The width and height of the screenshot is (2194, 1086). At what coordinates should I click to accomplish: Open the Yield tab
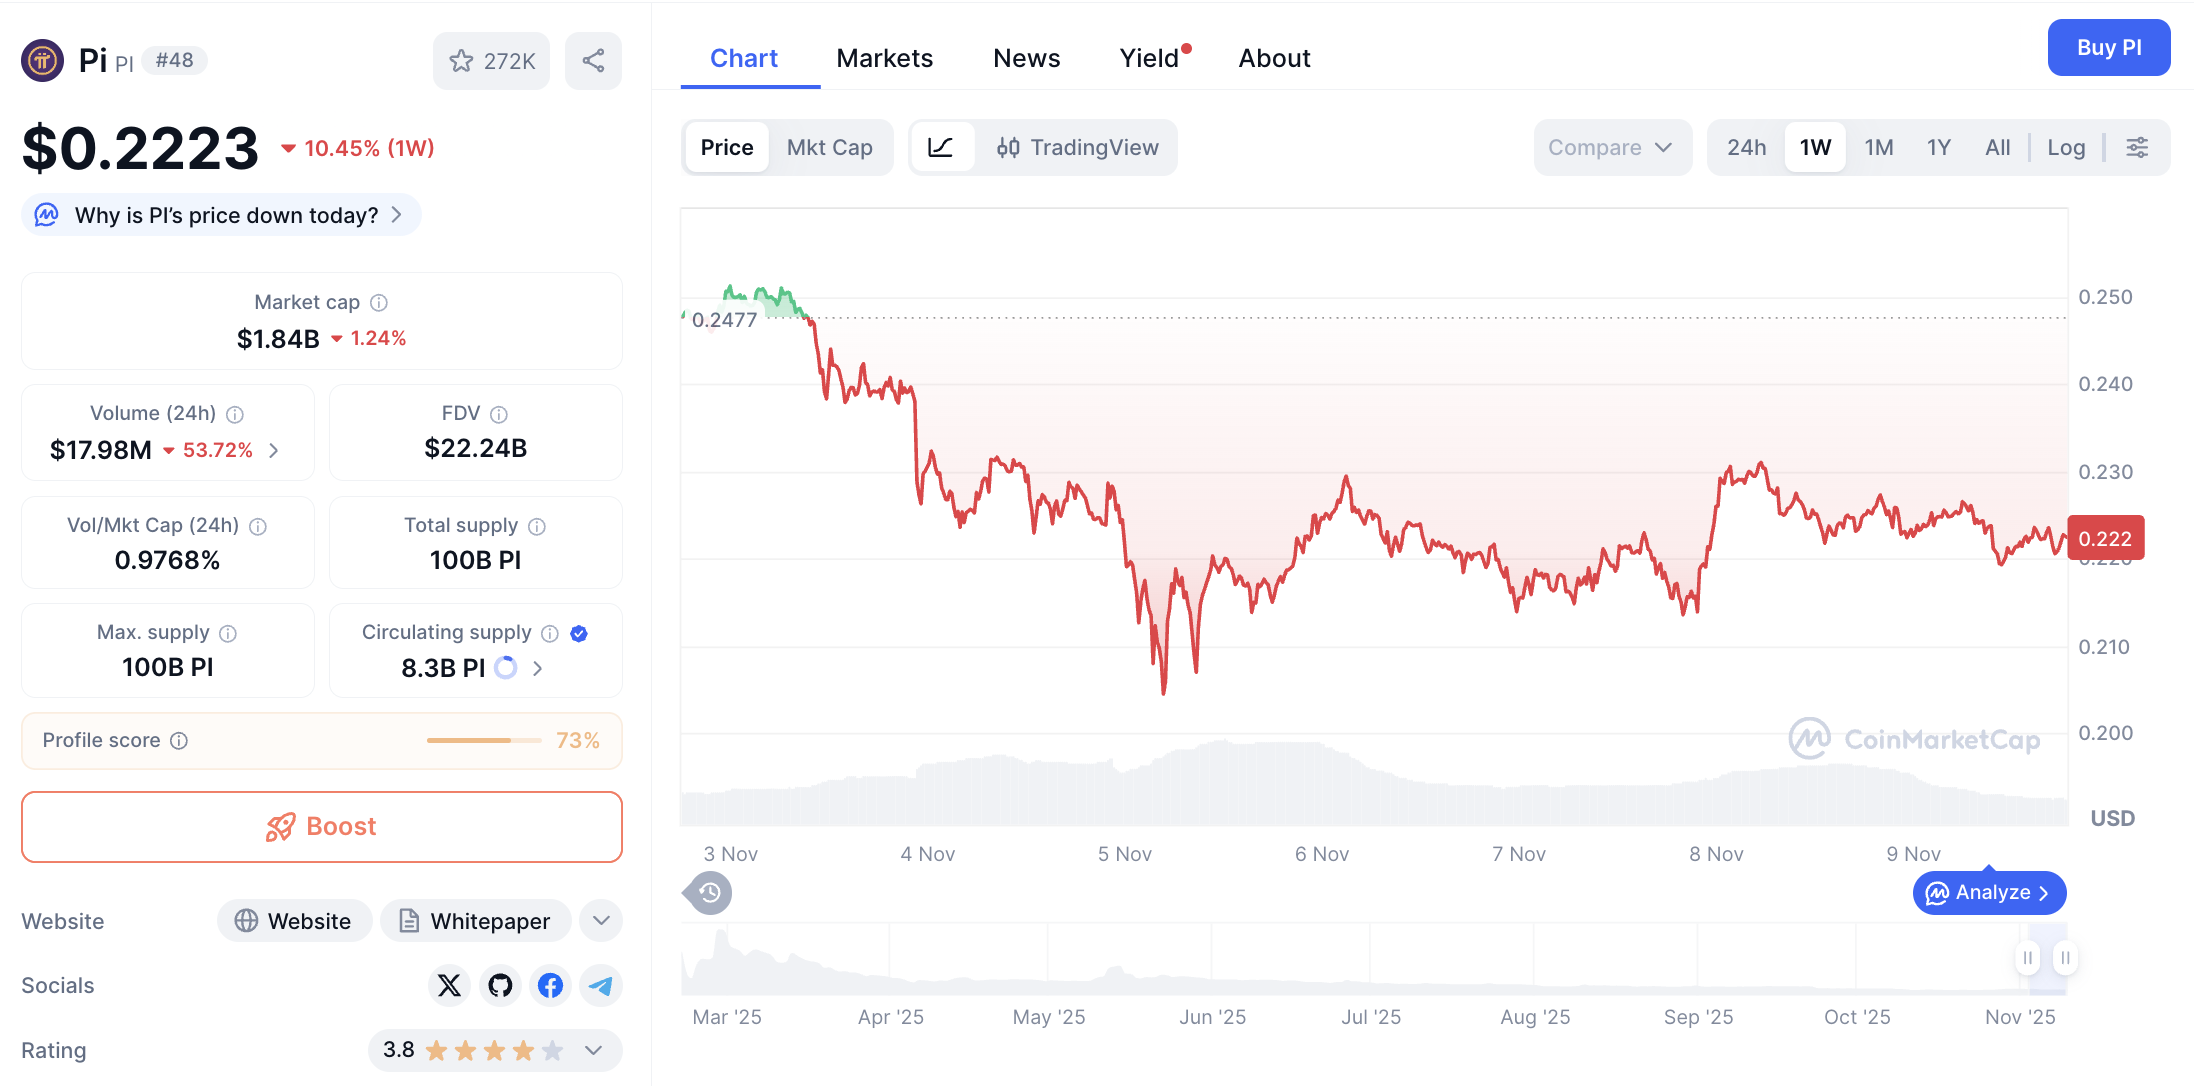tap(1147, 58)
